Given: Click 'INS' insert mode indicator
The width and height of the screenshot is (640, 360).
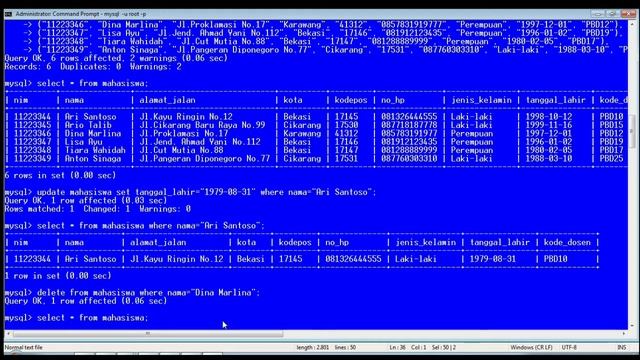Looking at the screenshot, I should 621,347.
